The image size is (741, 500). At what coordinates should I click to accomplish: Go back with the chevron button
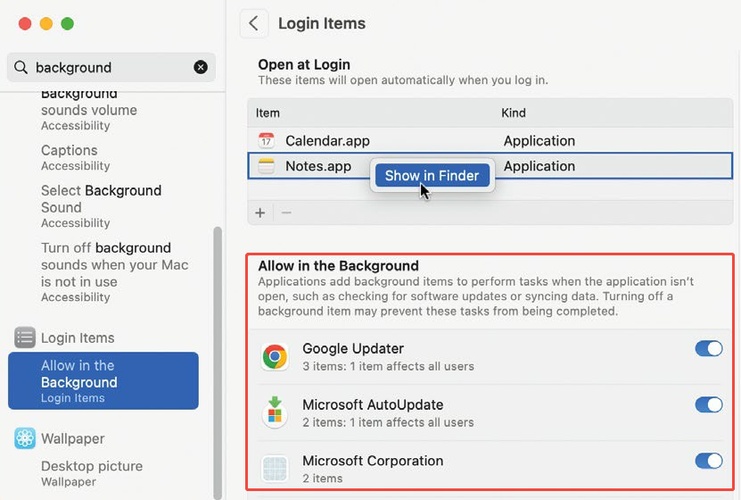click(x=254, y=23)
